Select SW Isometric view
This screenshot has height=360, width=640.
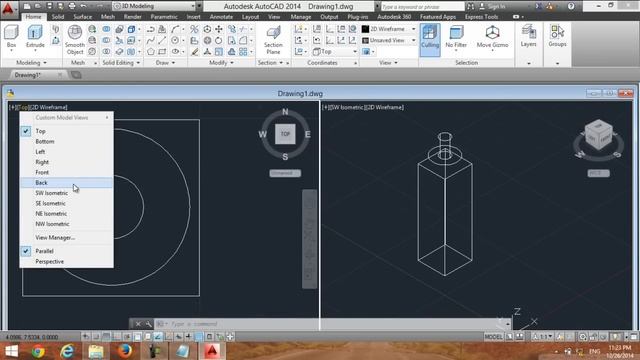coord(67,193)
